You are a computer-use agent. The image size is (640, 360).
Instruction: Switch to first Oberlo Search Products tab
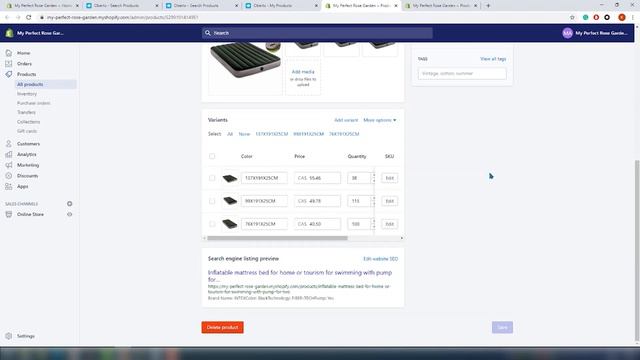click(122, 6)
